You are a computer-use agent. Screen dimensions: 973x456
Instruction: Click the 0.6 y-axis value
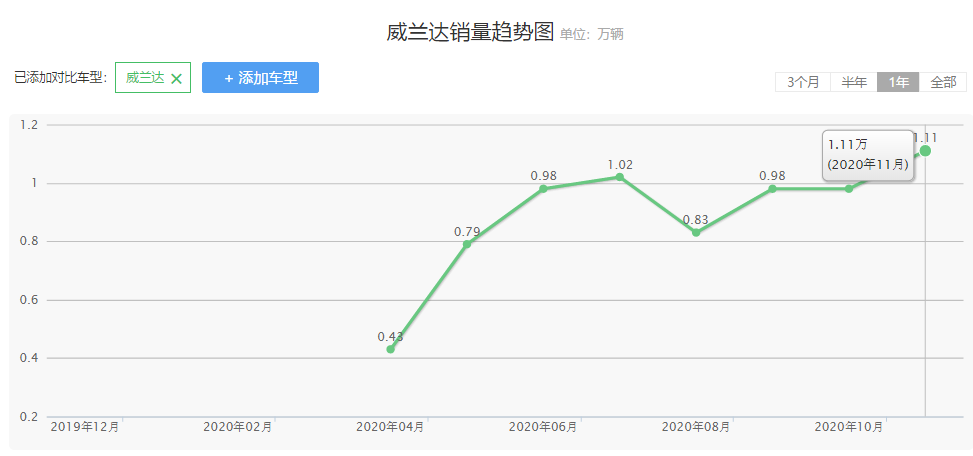click(29, 300)
